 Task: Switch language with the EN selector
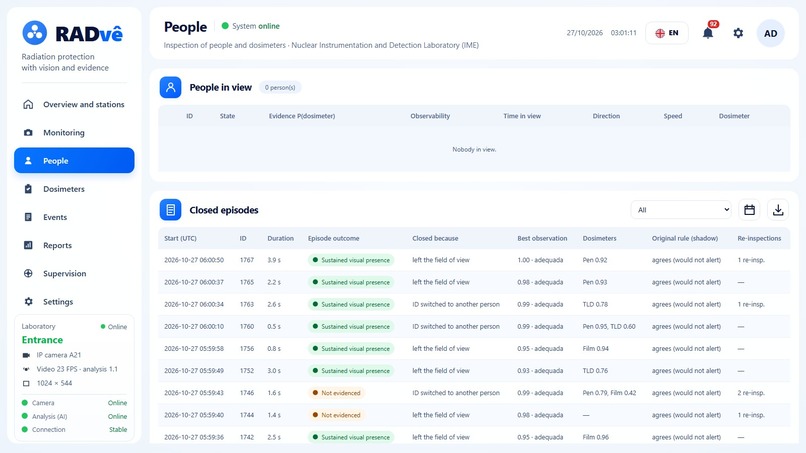(667, 33)
